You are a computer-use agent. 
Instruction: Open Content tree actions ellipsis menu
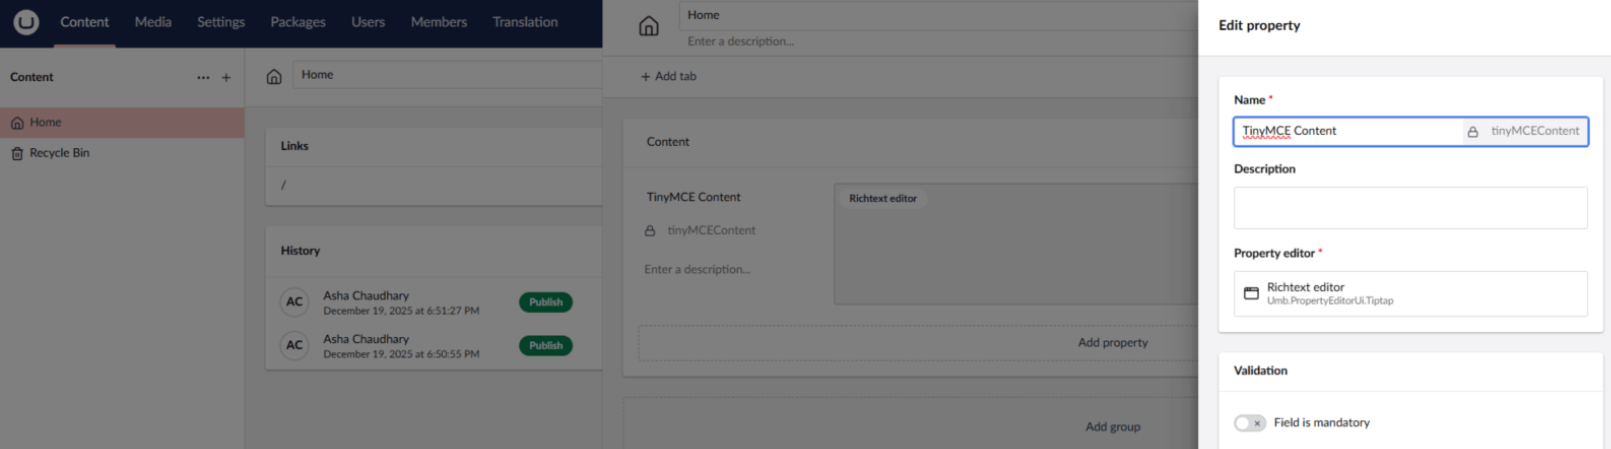point(203,77)
